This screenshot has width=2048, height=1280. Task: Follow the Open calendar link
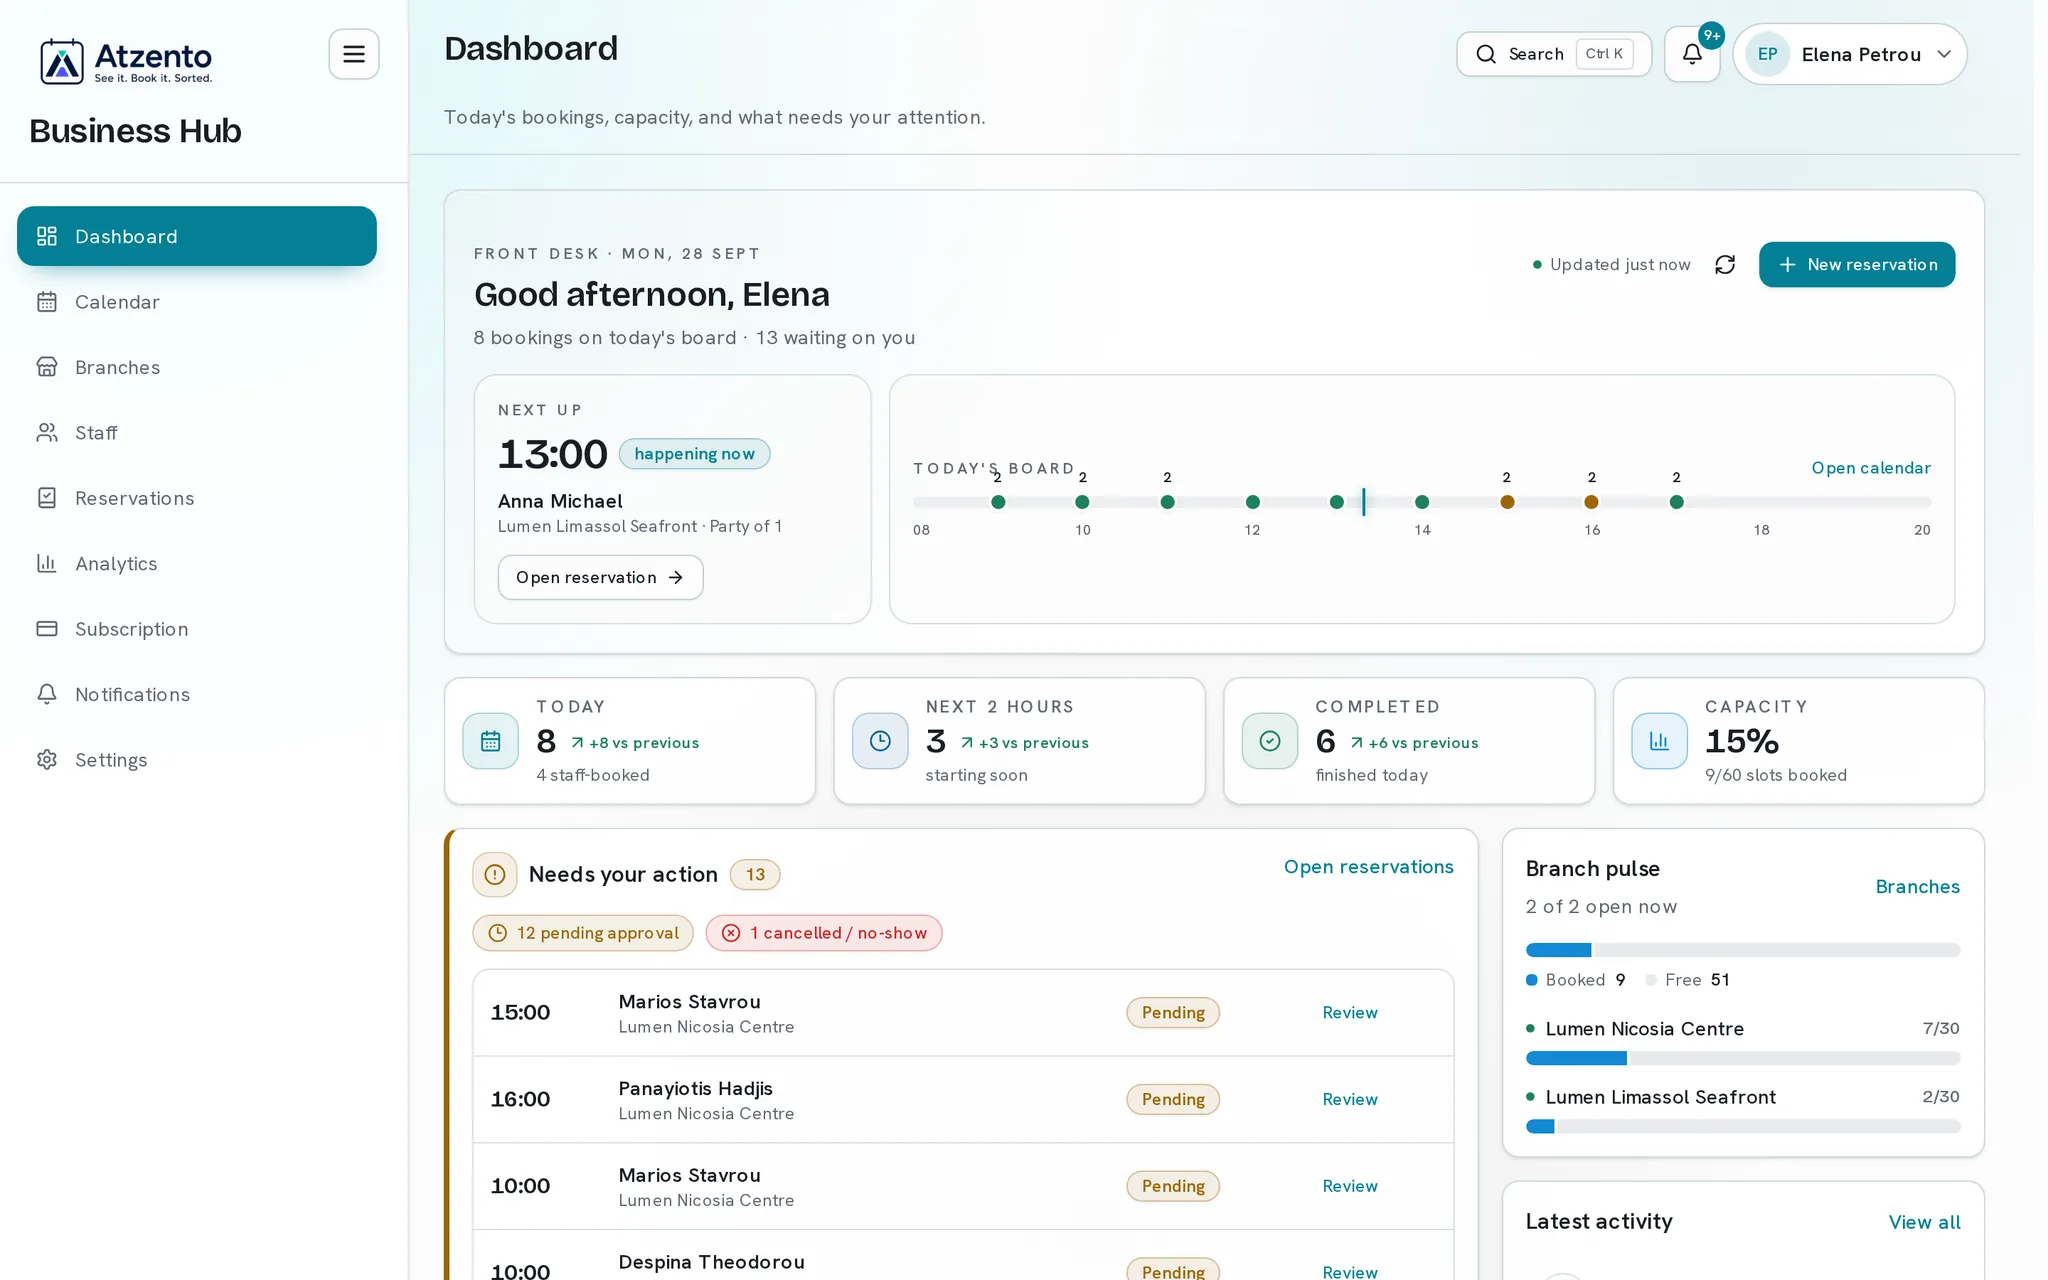click(x=1871, y=468)
